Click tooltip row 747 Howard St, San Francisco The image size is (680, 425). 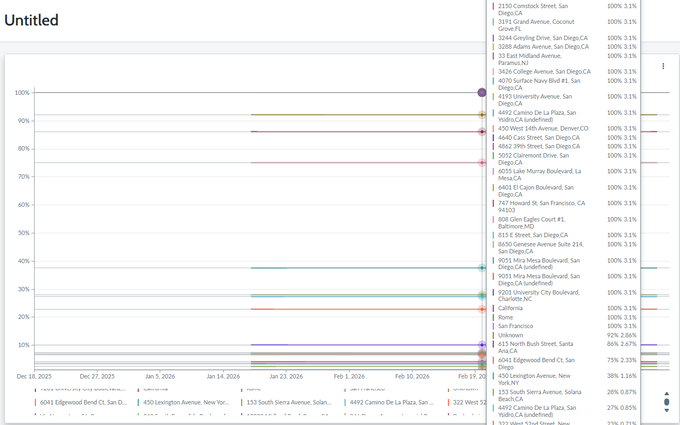[565, 206]
